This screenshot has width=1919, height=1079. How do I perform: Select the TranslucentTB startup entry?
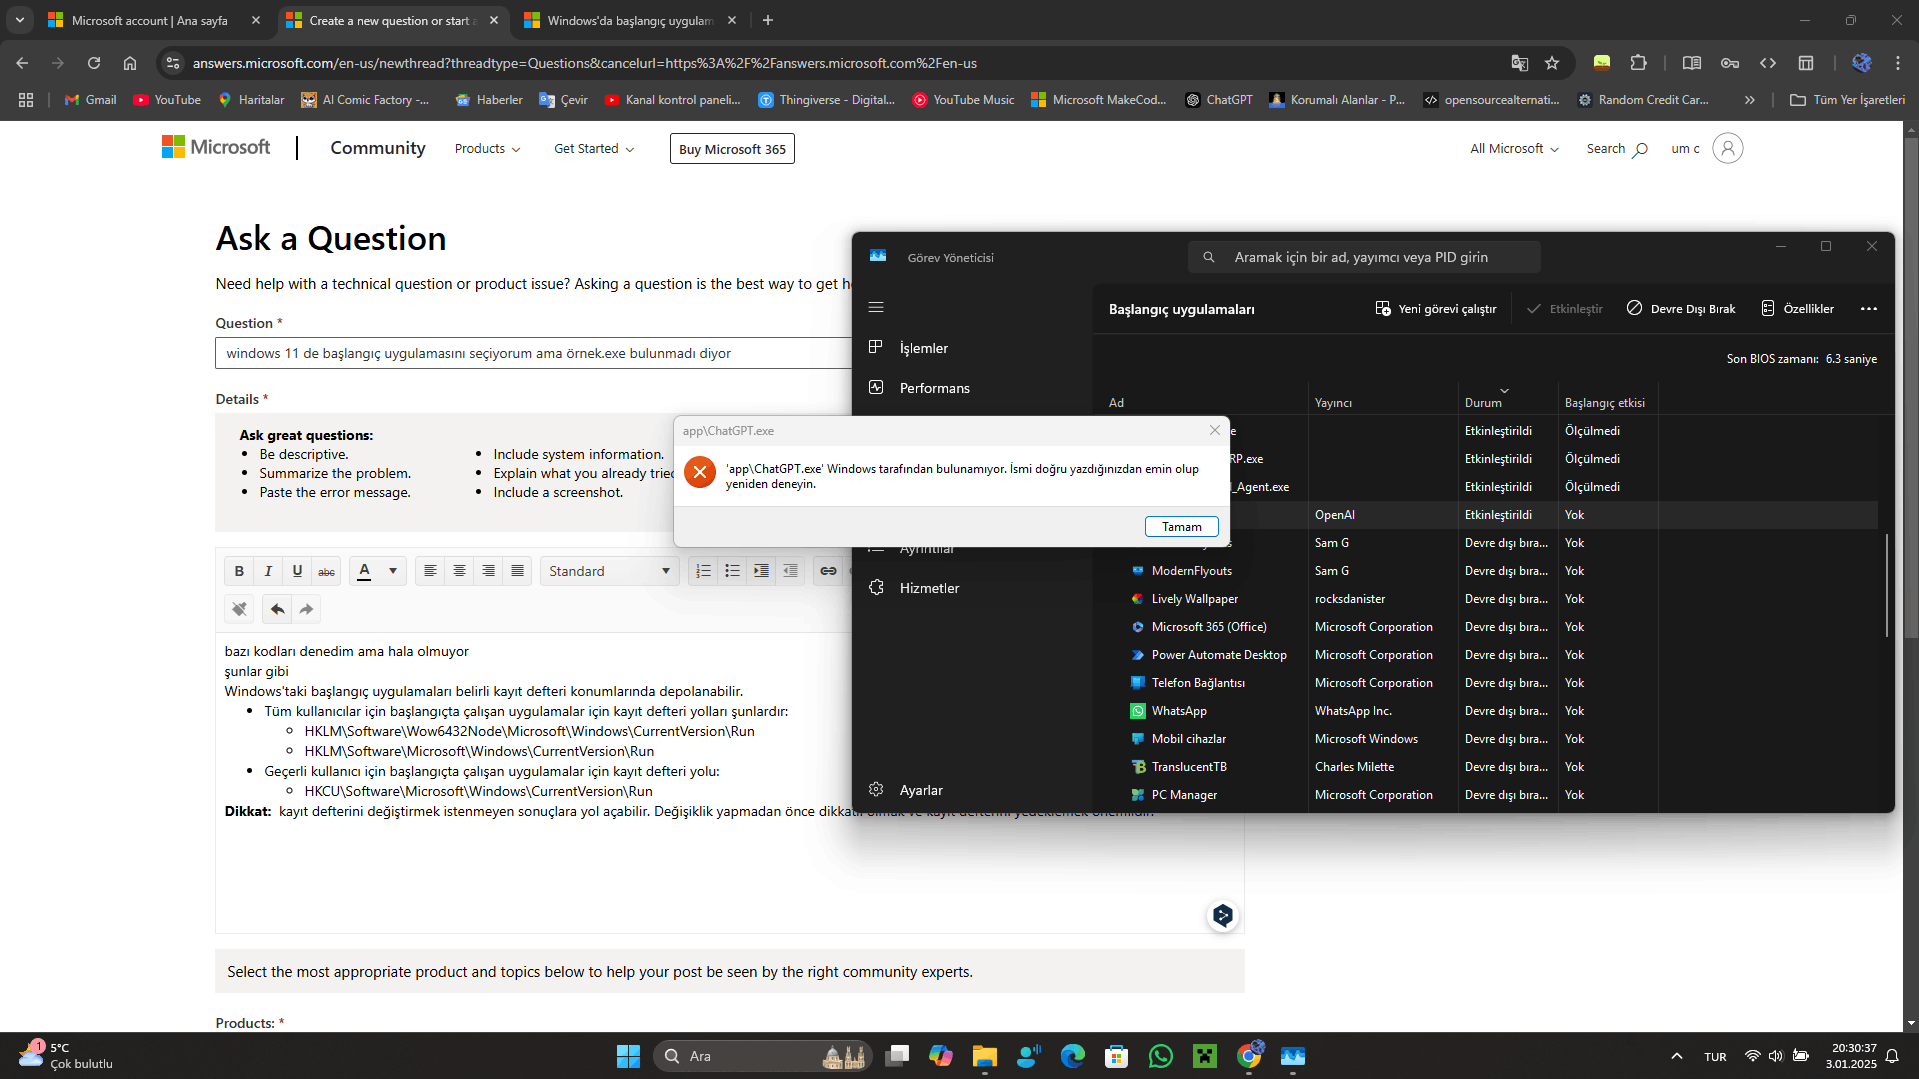coord(1484,767)
